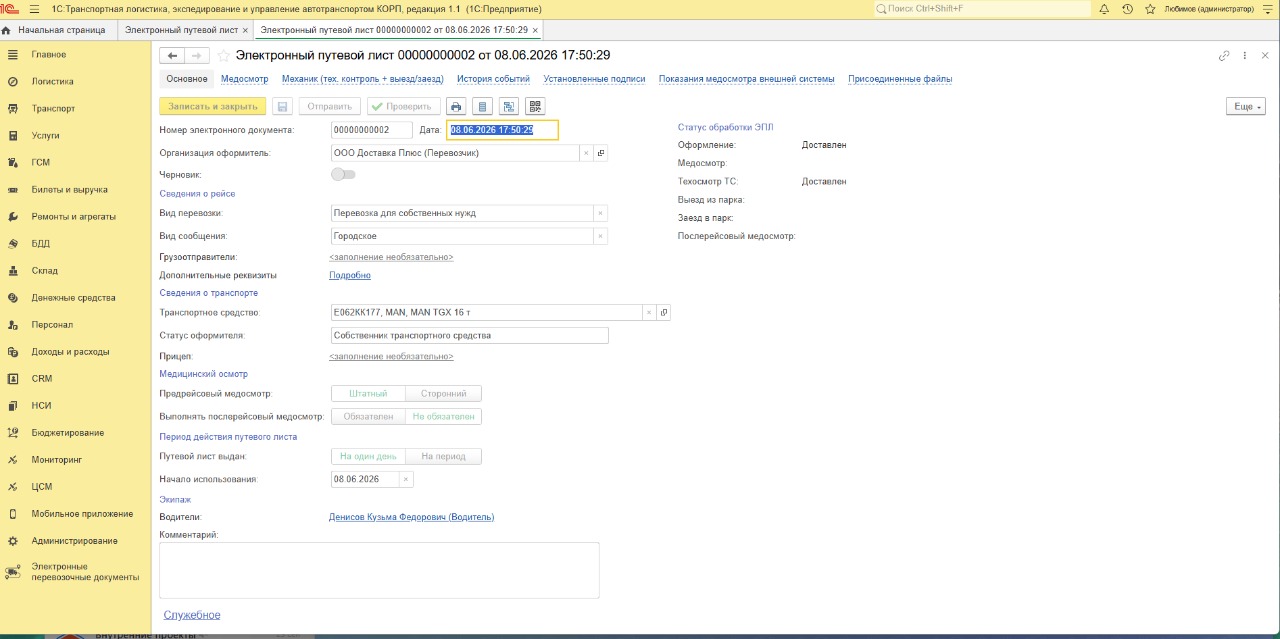This screenshot has width=1280, height=639.
Task: Click the printer icon in the toolbar
Action: coord(456,106)
